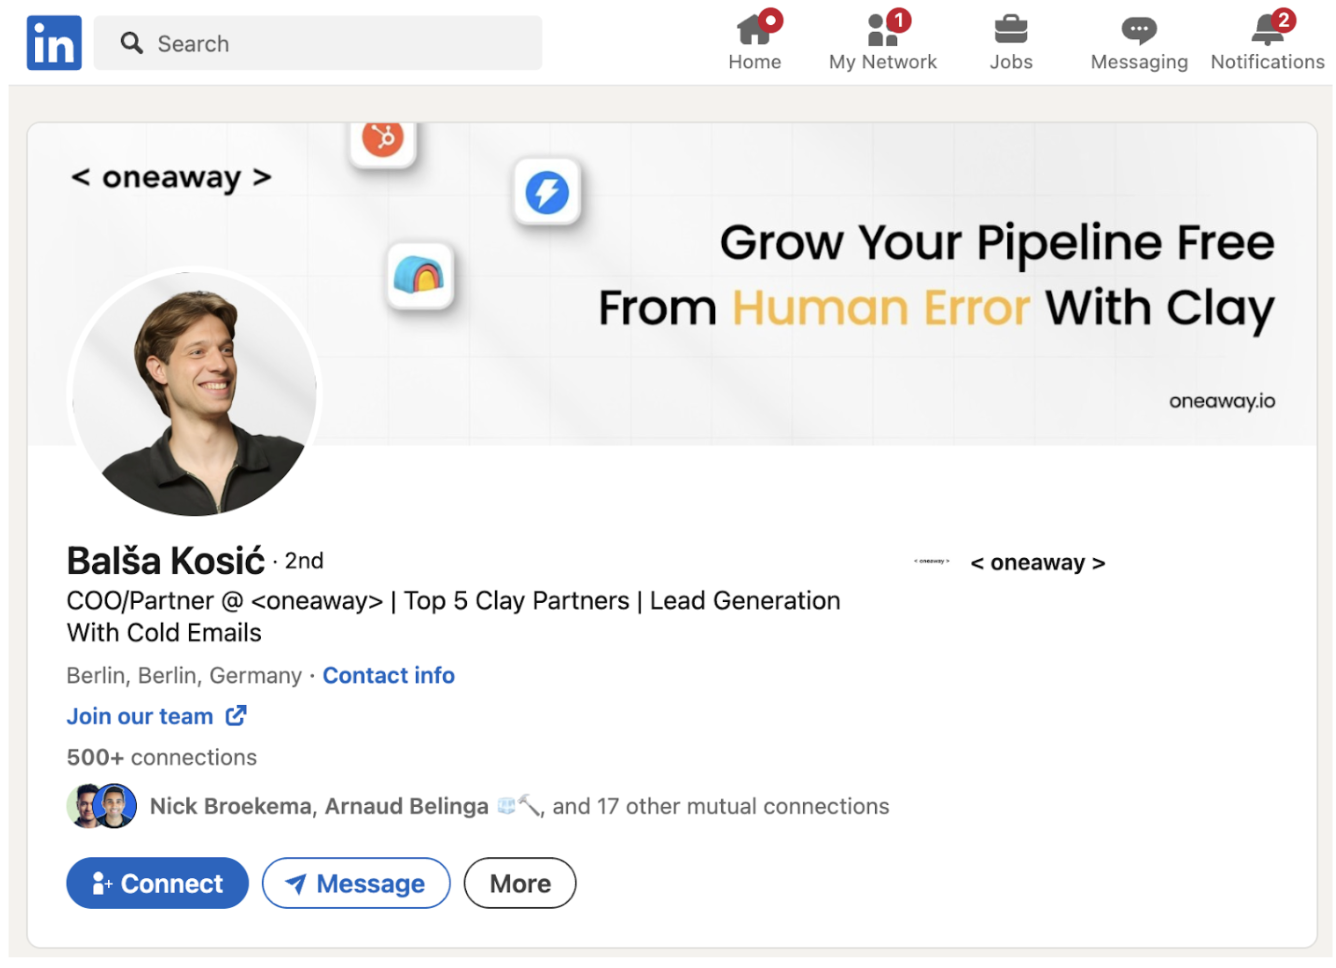The image size is (1336, 968).
Task: Open the More options button
Action: [520, 883]
